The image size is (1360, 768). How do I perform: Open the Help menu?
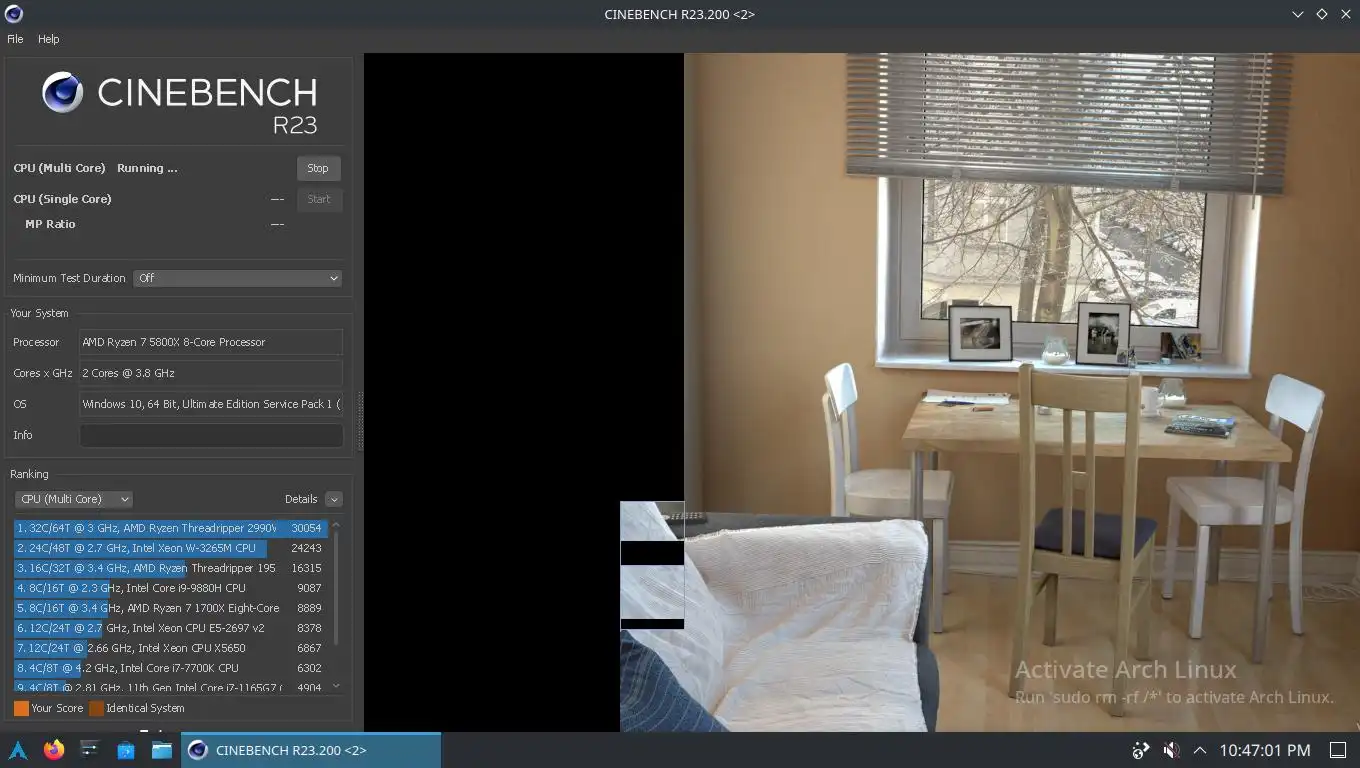coord(49,39)
